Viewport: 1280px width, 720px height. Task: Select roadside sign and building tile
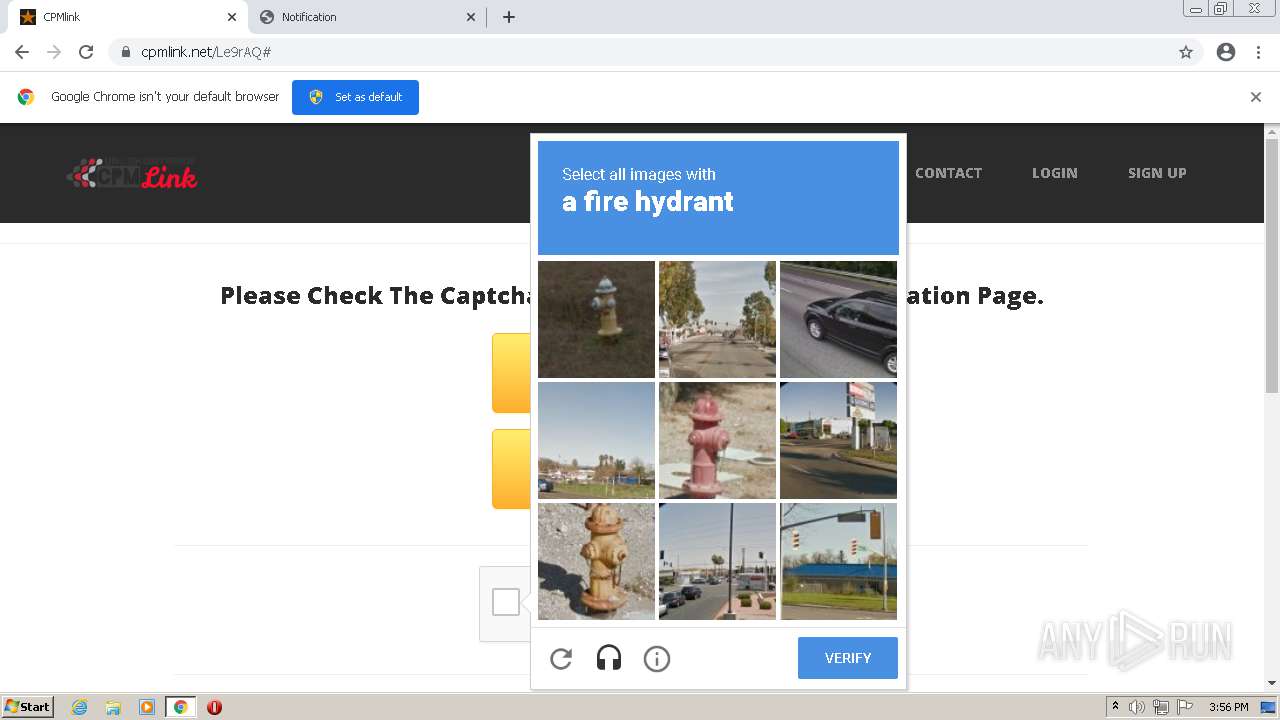coord(838,440)
